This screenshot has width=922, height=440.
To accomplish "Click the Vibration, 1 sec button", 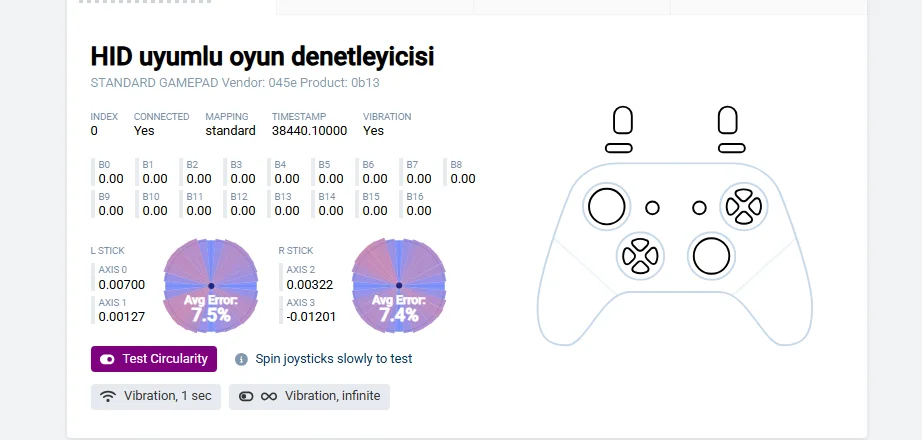I will tap(156, 396).
